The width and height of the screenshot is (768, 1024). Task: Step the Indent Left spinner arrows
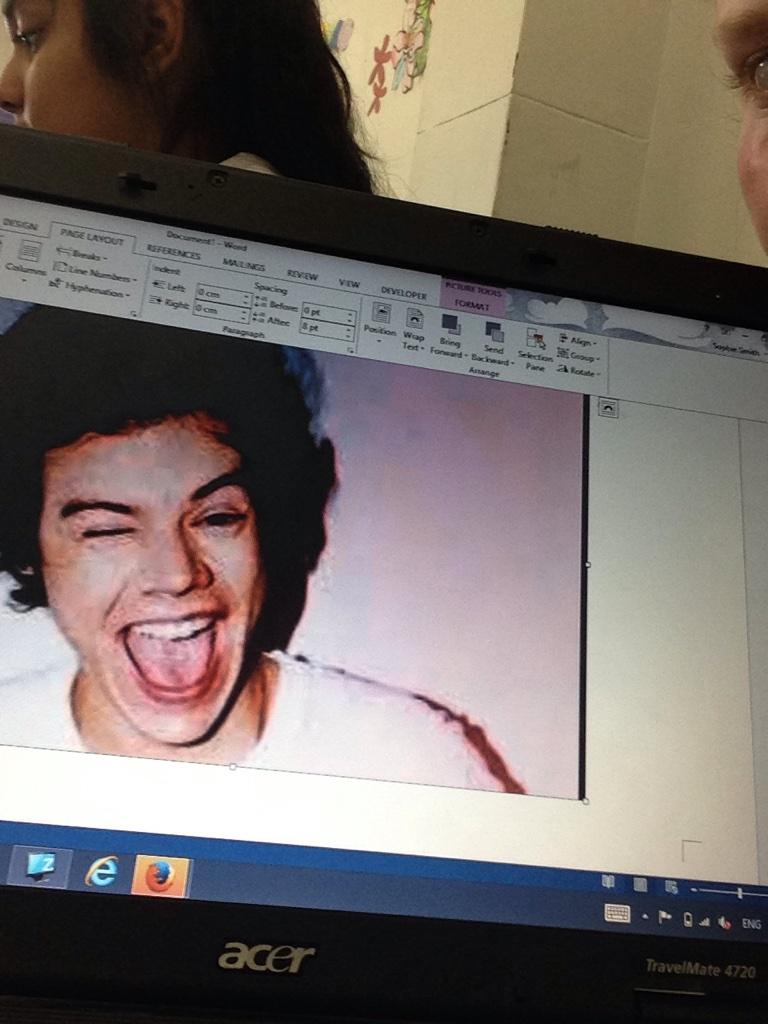[246, 298]
